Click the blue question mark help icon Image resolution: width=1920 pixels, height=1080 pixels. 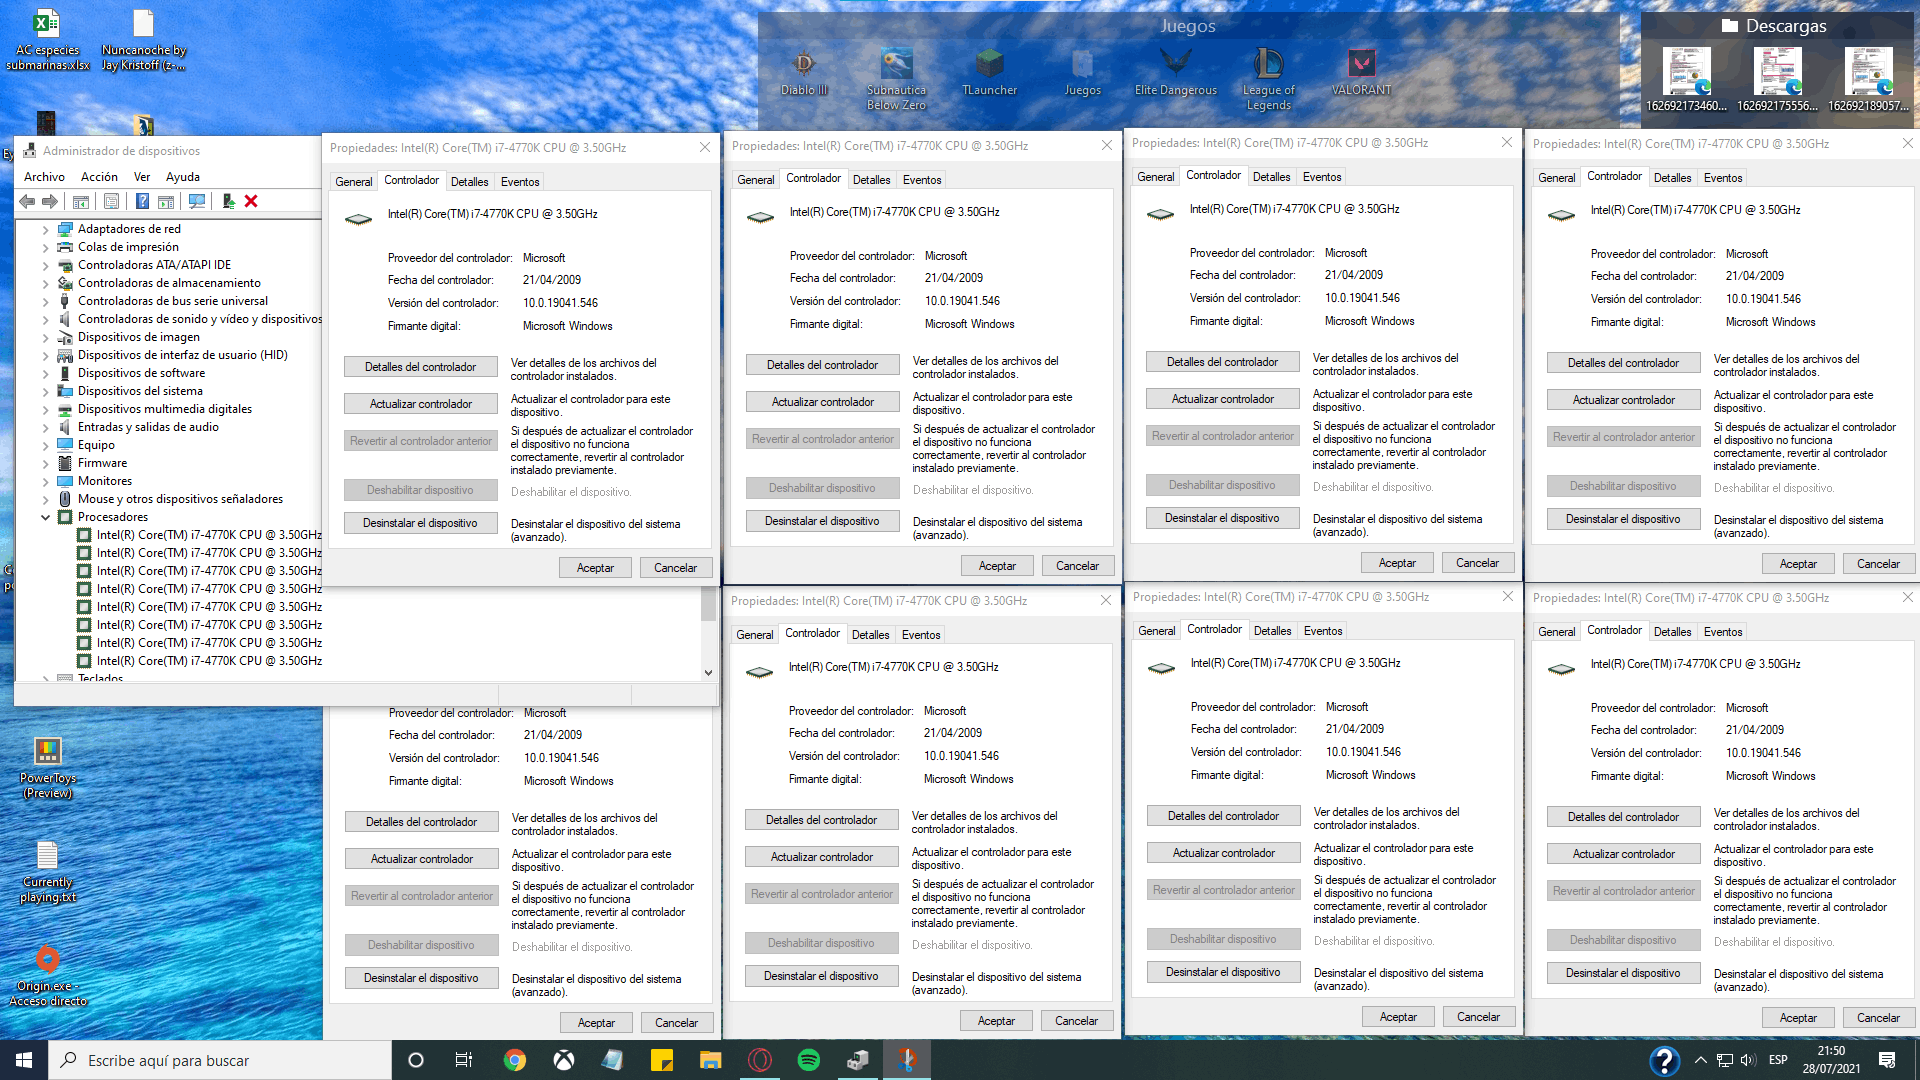[142, 201]
